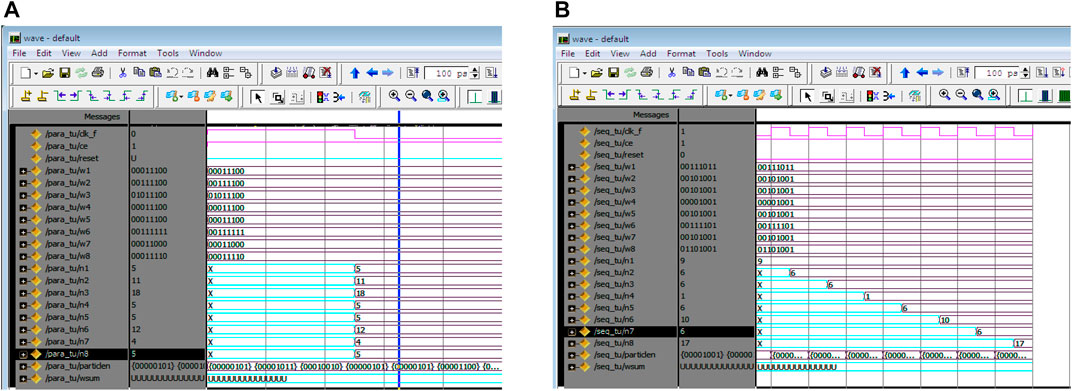Click Zoom In icon in para_tu wave window

[394, 96]
